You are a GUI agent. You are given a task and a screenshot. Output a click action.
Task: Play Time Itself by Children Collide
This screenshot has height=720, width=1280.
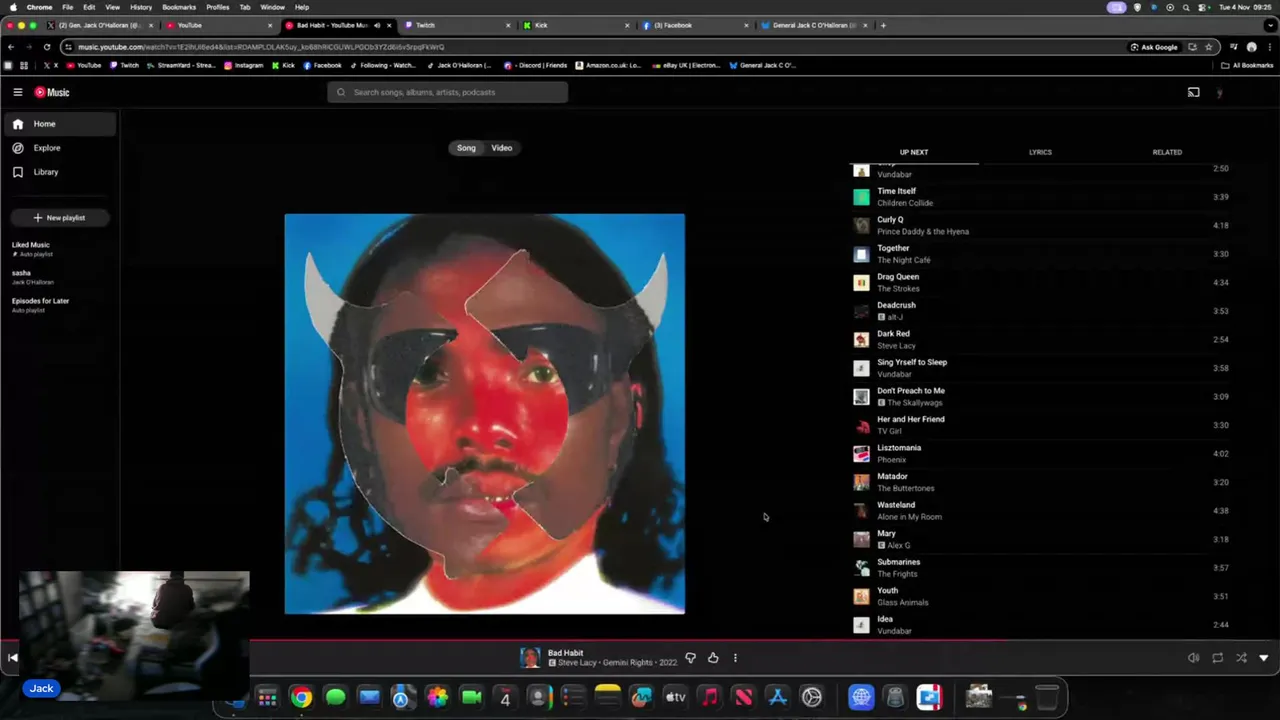1040,197
